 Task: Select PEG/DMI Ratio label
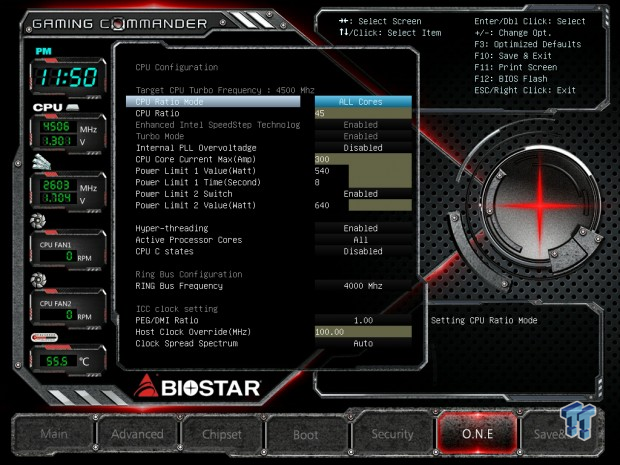pos(167,320)
